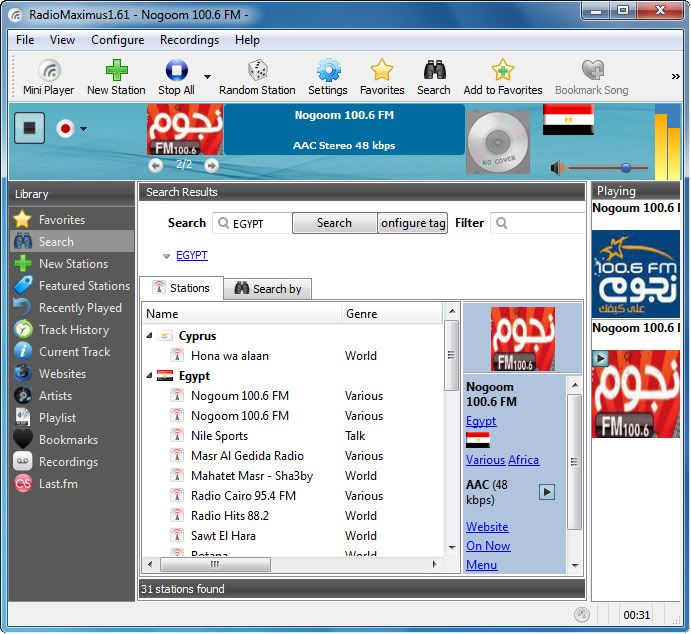Viewport: 691px width, 634px height.
Task: Select the Hona wa alaan station
Action: click(230, 356)
